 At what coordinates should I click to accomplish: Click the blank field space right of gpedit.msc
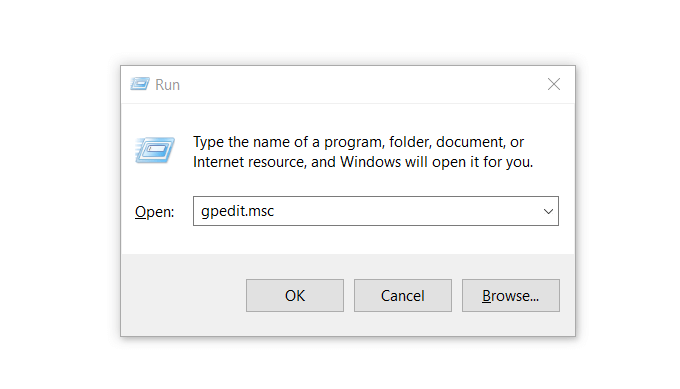pyautogui.click(x=408, y=211)
